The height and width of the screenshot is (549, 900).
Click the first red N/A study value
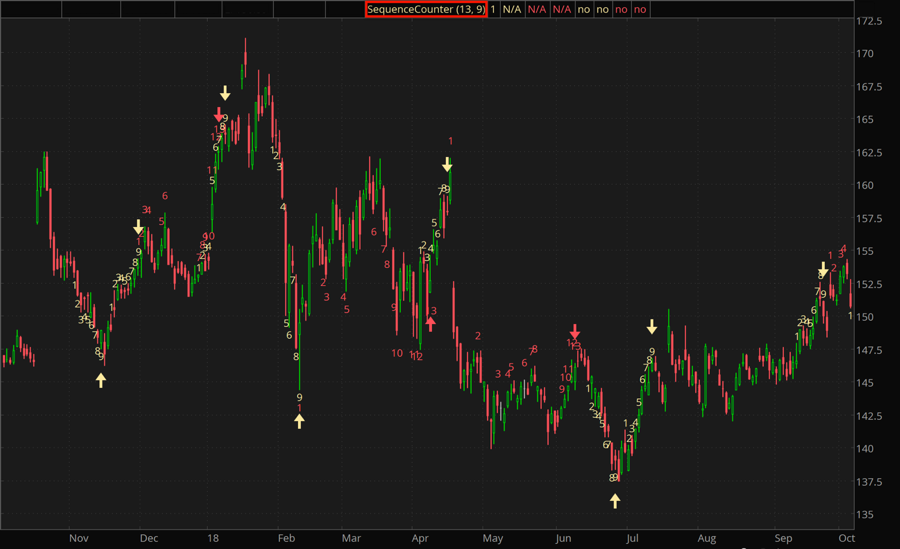537,9
